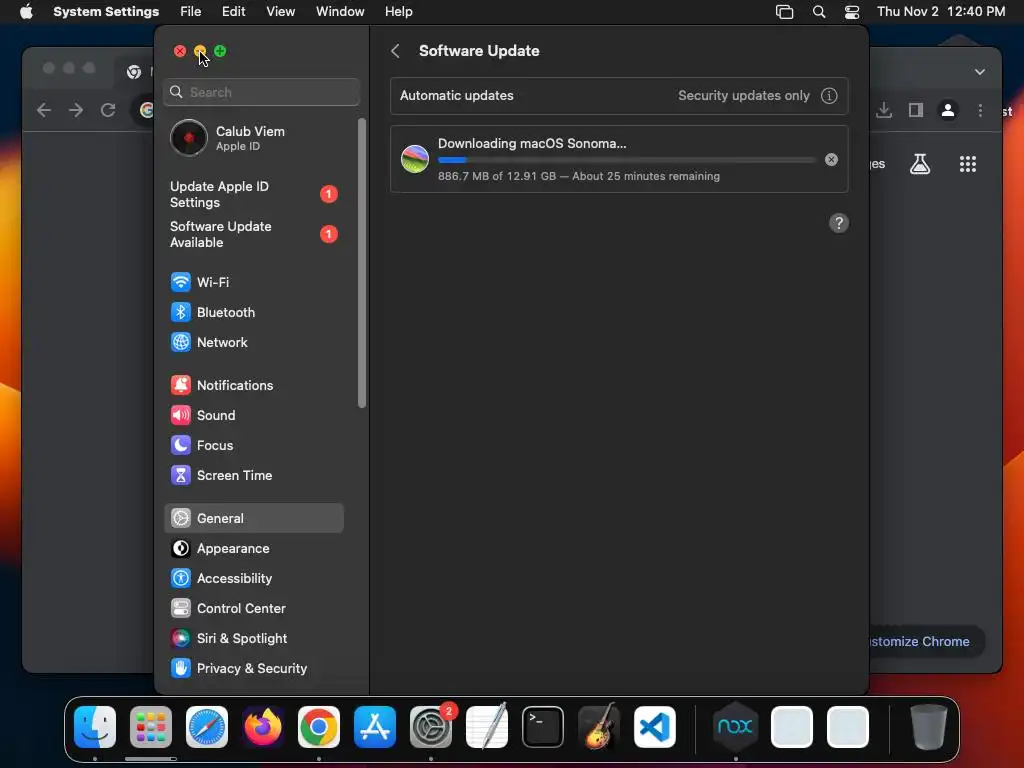Click the macOS Sonoma installer icon
Viewport: 1024px width, 768px height.
(x=415, y=159)
